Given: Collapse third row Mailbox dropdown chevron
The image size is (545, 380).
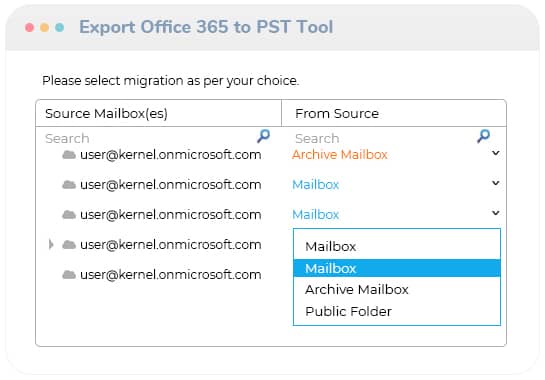Looking at the screenshot, I should (x=496, y=212).
